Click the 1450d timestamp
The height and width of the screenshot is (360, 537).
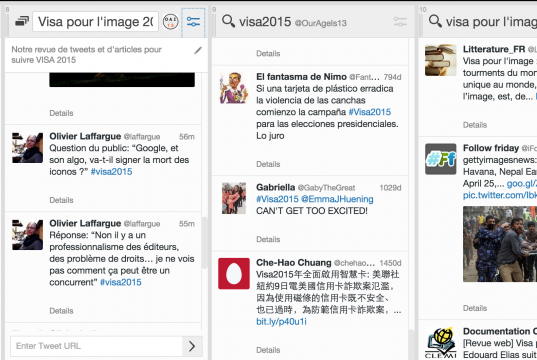tap(390, 263)
